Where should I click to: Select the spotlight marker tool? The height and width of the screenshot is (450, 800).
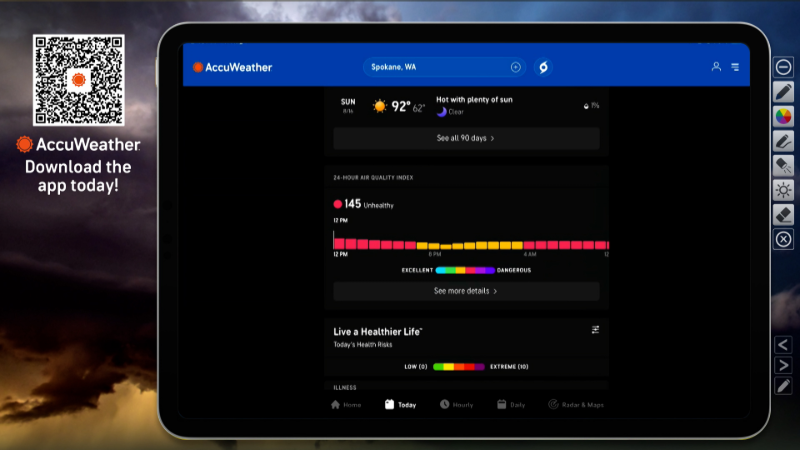point(783,165)
